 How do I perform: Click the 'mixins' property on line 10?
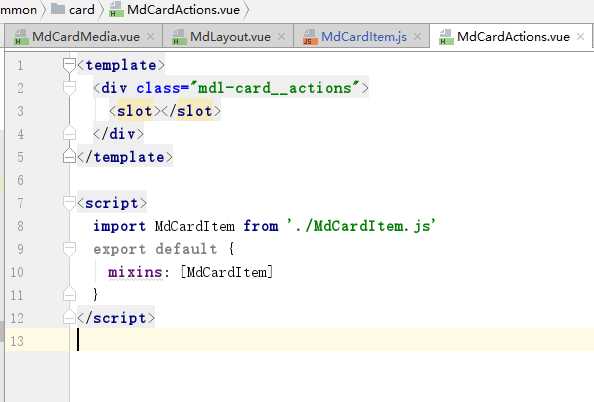135,272
